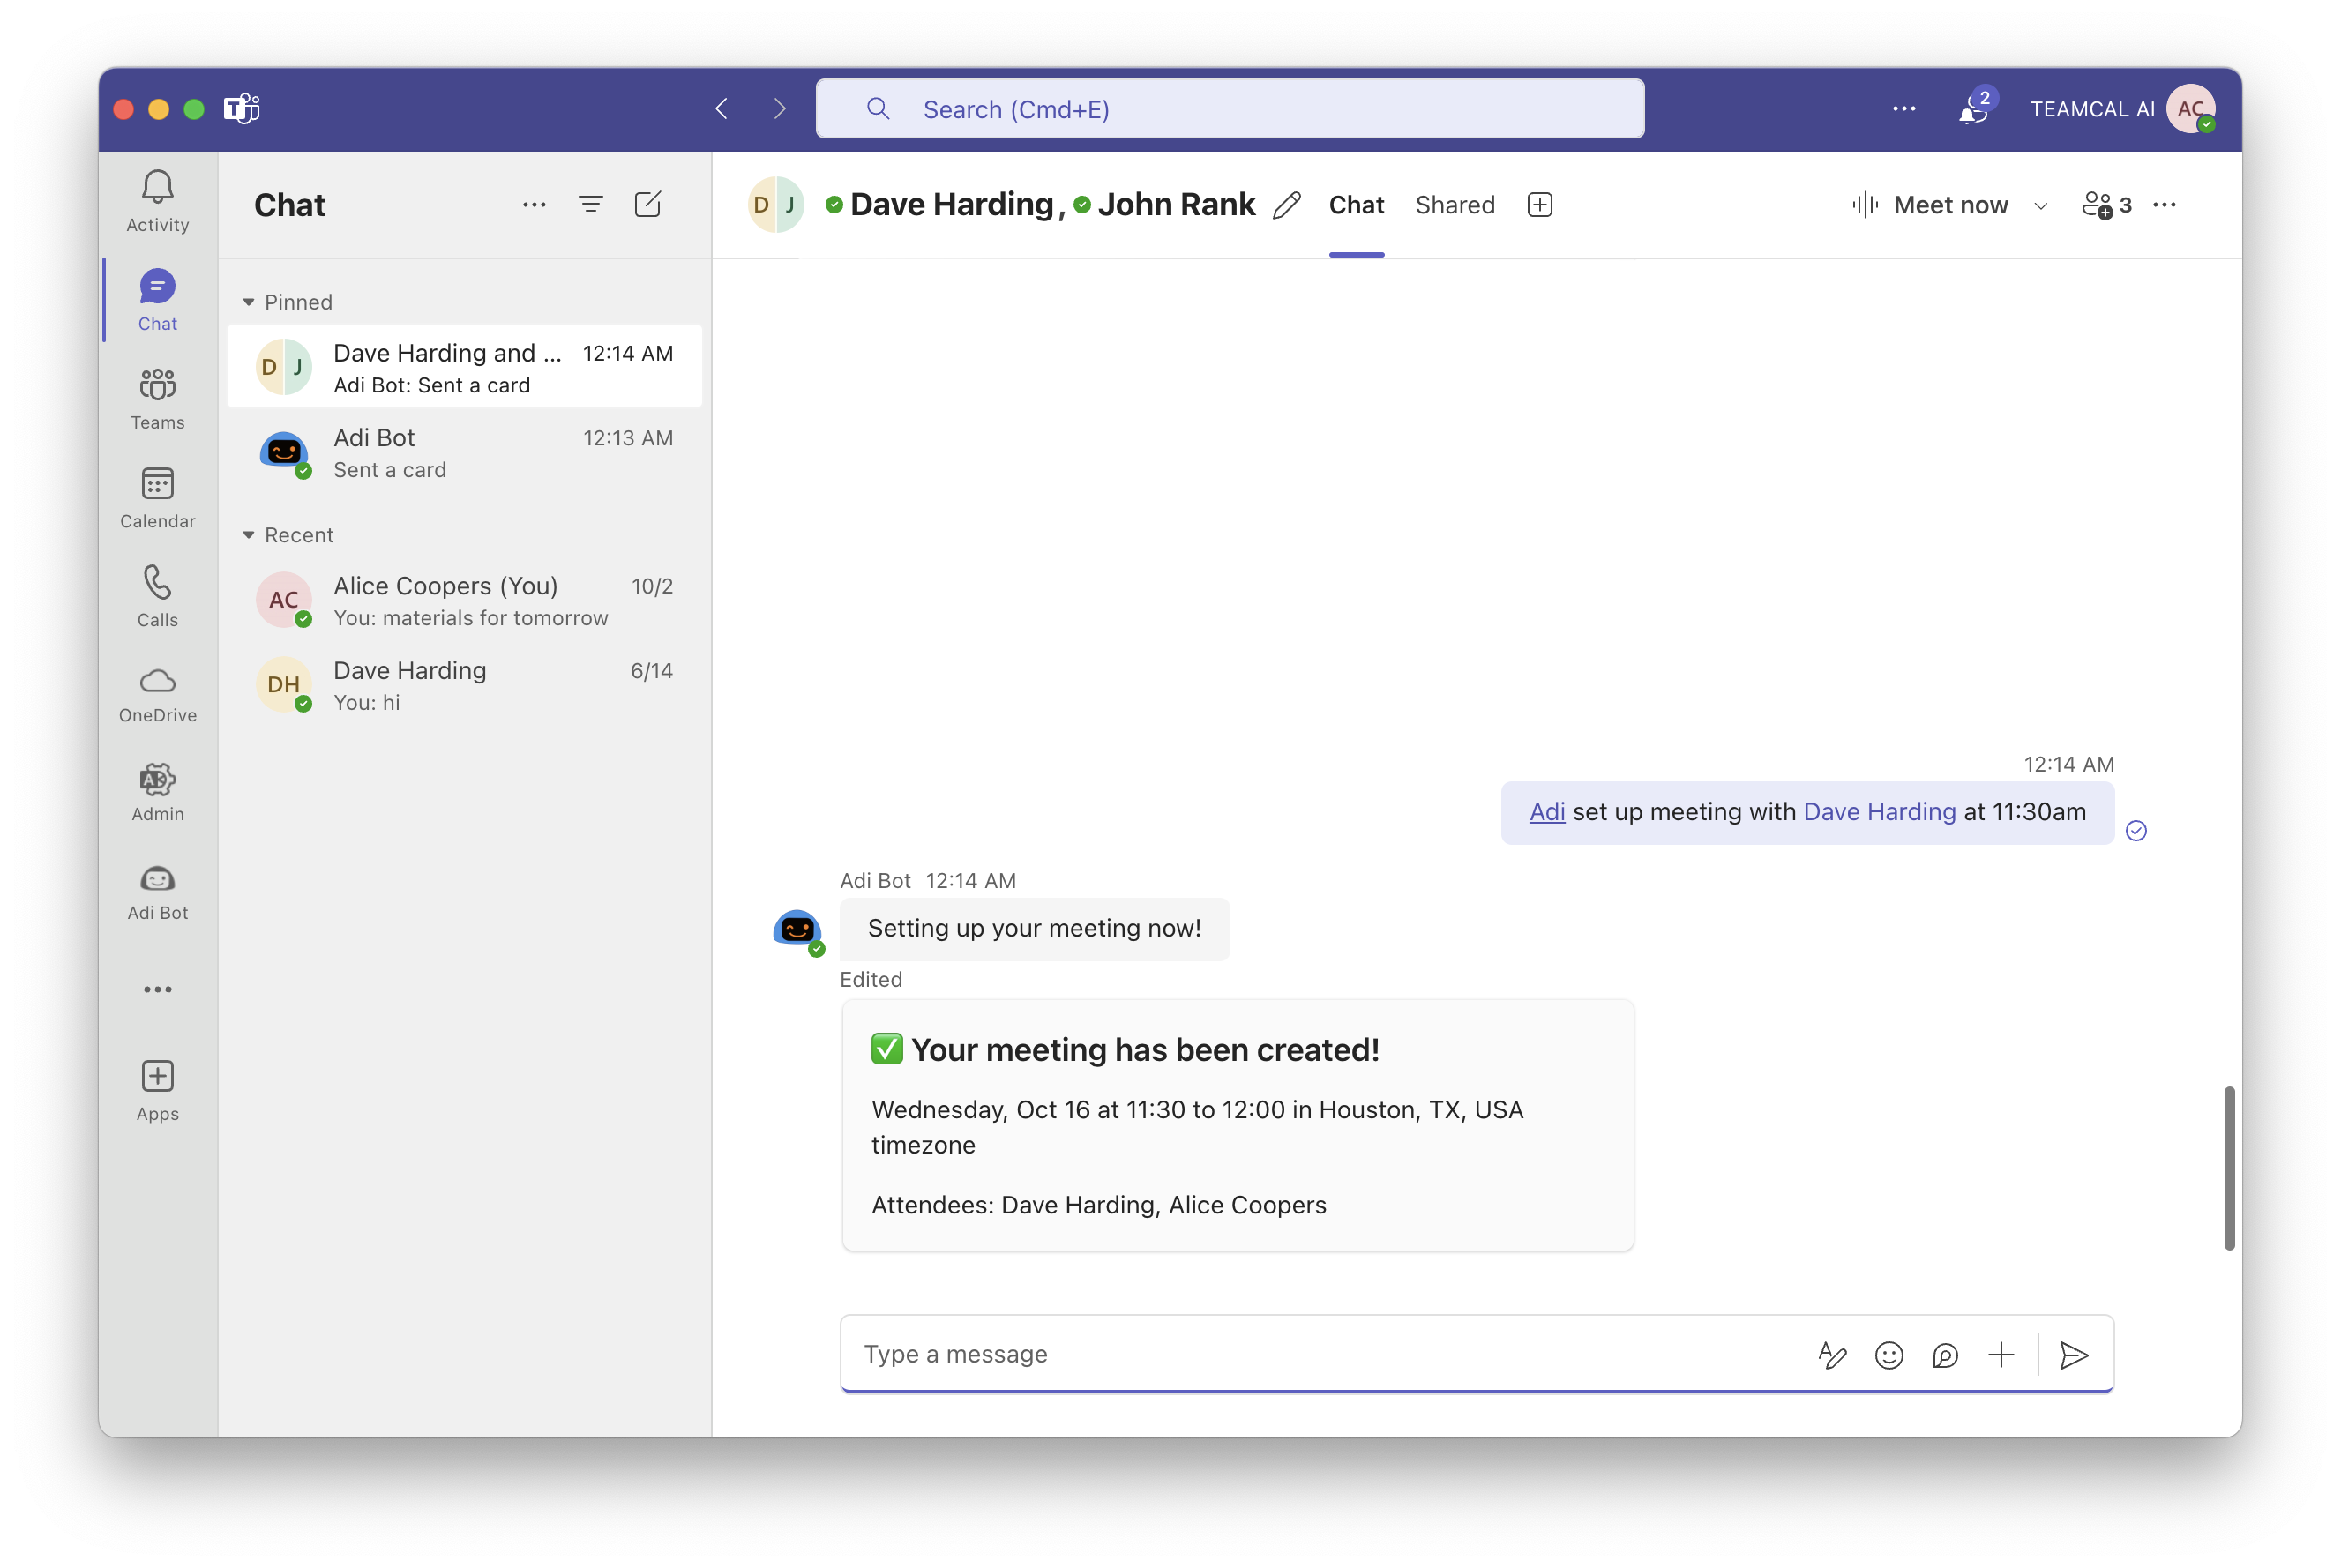
Task: Open the Teams section in sidebar
Action: 157,398
